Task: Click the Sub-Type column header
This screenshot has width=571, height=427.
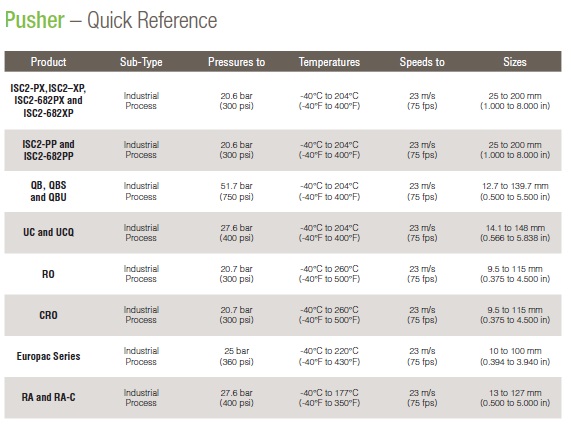Action: (141, 62)
